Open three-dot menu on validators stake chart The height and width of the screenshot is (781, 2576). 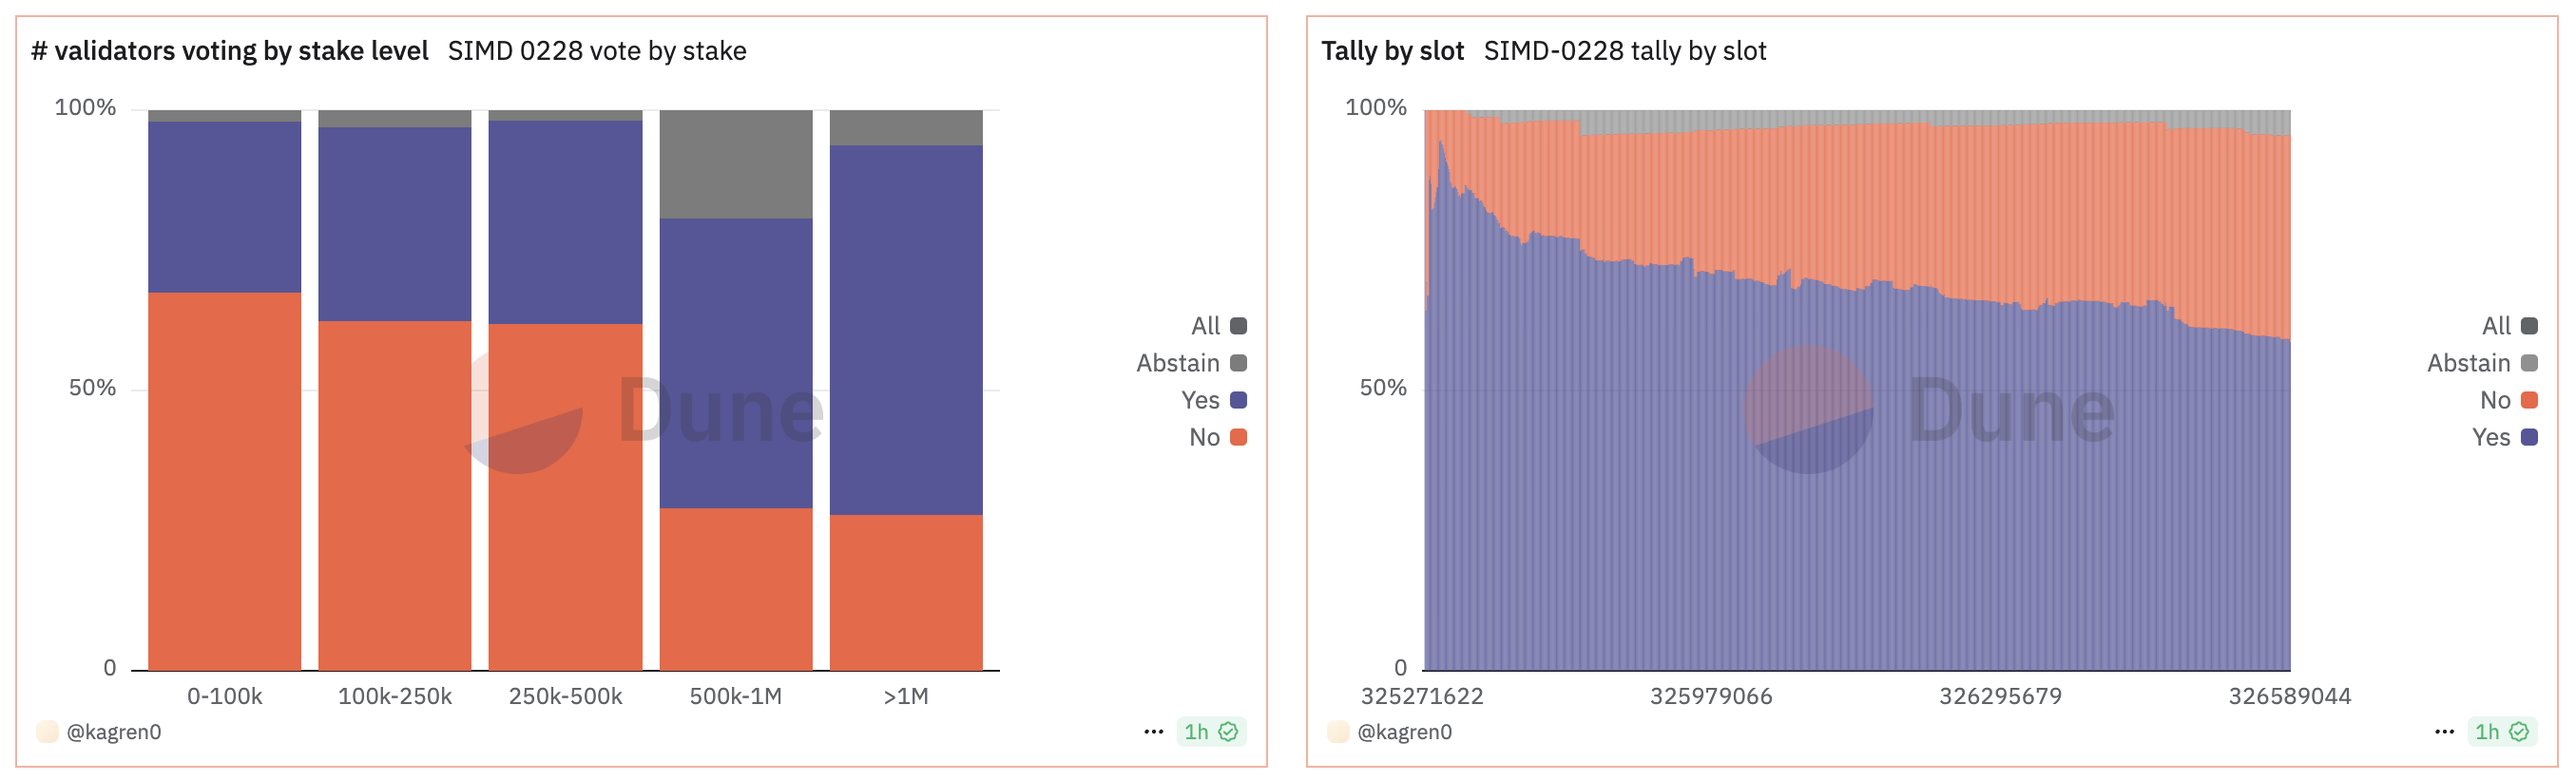1153,732
